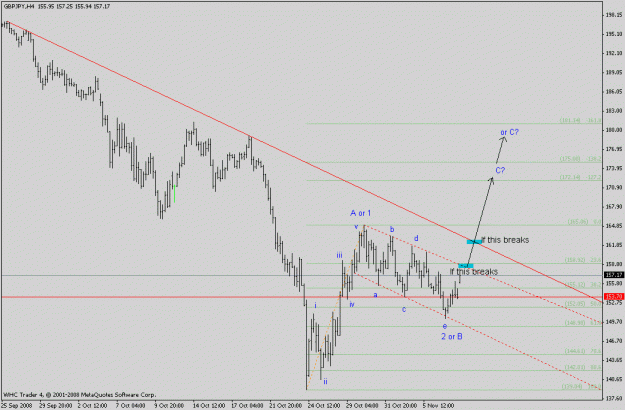Click the chart title "GBPJPY,H4" text

[18, 6]
